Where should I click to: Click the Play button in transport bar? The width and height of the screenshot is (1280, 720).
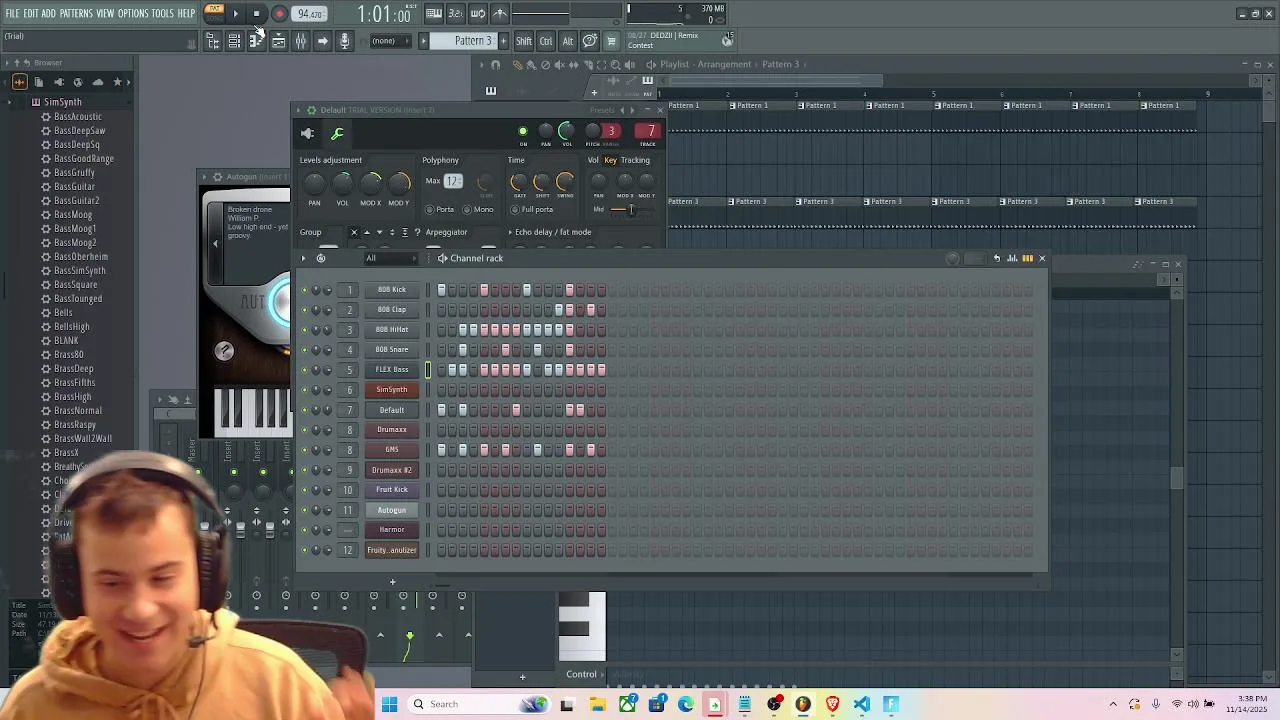click(x=235, y=14)
